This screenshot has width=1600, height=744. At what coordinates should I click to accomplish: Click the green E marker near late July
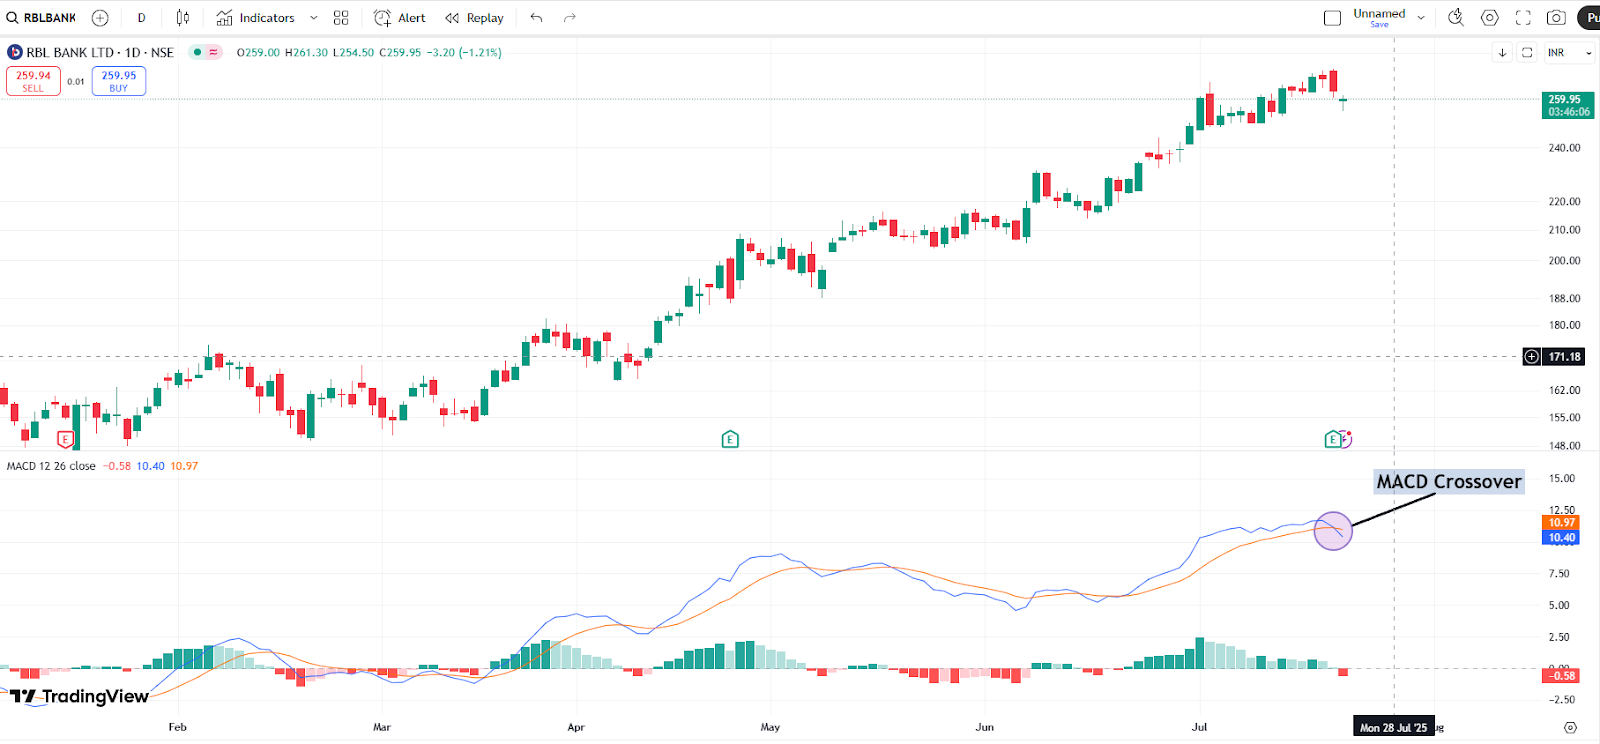click(x=1332, y=439)
